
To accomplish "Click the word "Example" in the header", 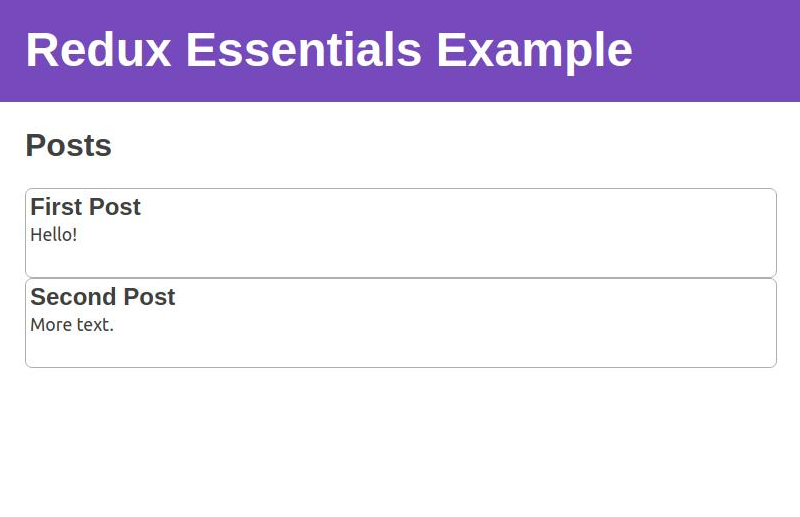I will pyautogui.click(x=534, y=50).
